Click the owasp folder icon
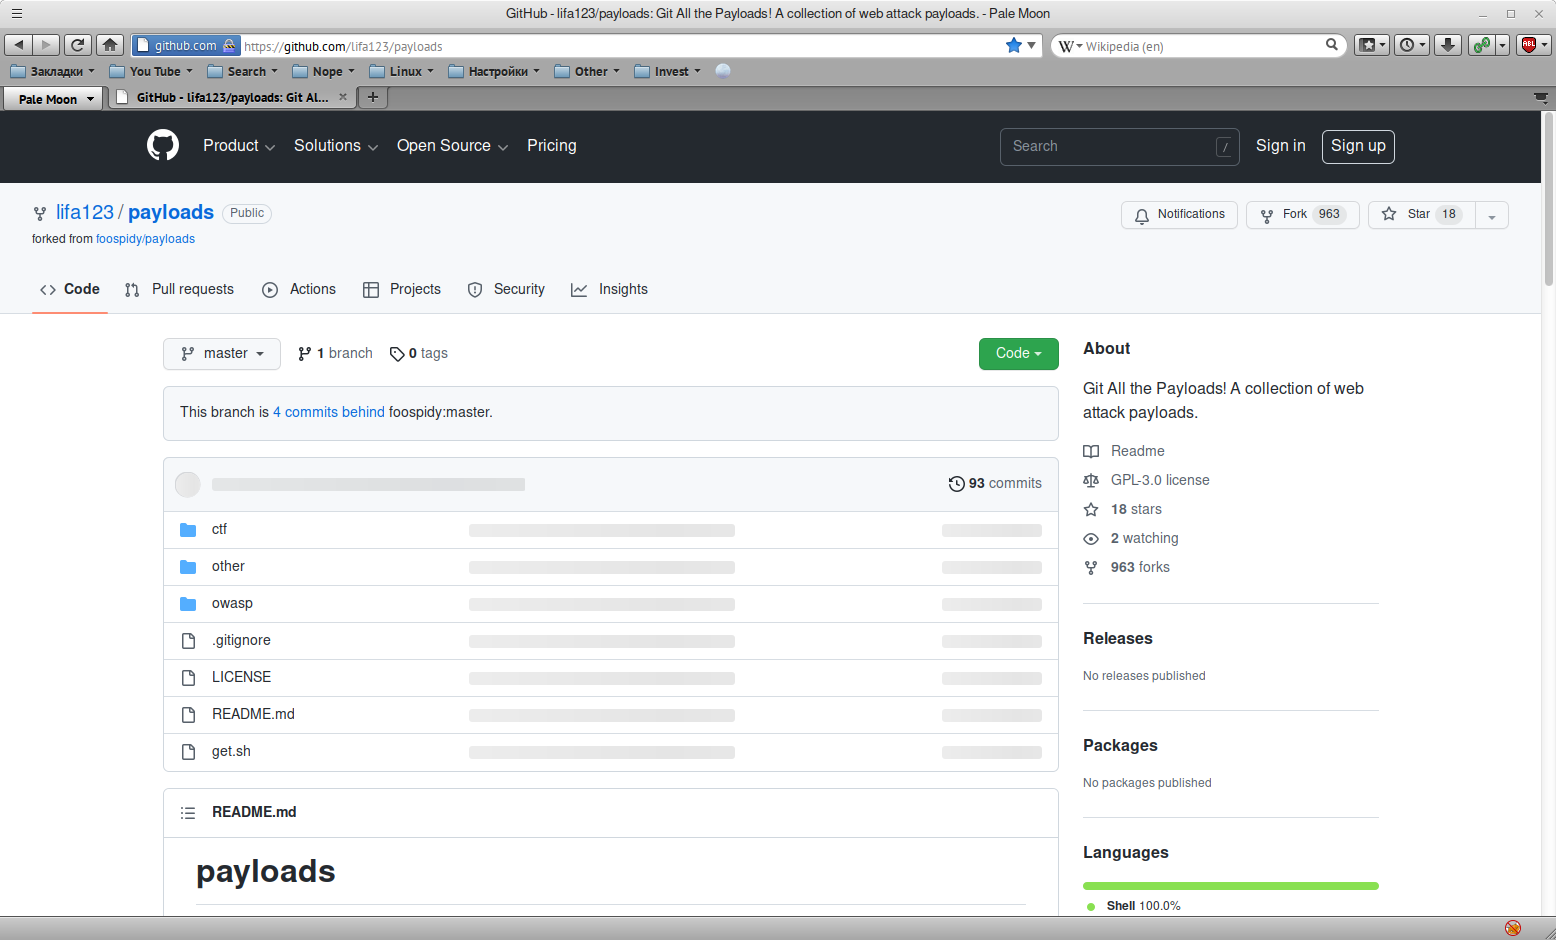The height and width of the screenshot is (940, 1556). (x=188, y=604)
